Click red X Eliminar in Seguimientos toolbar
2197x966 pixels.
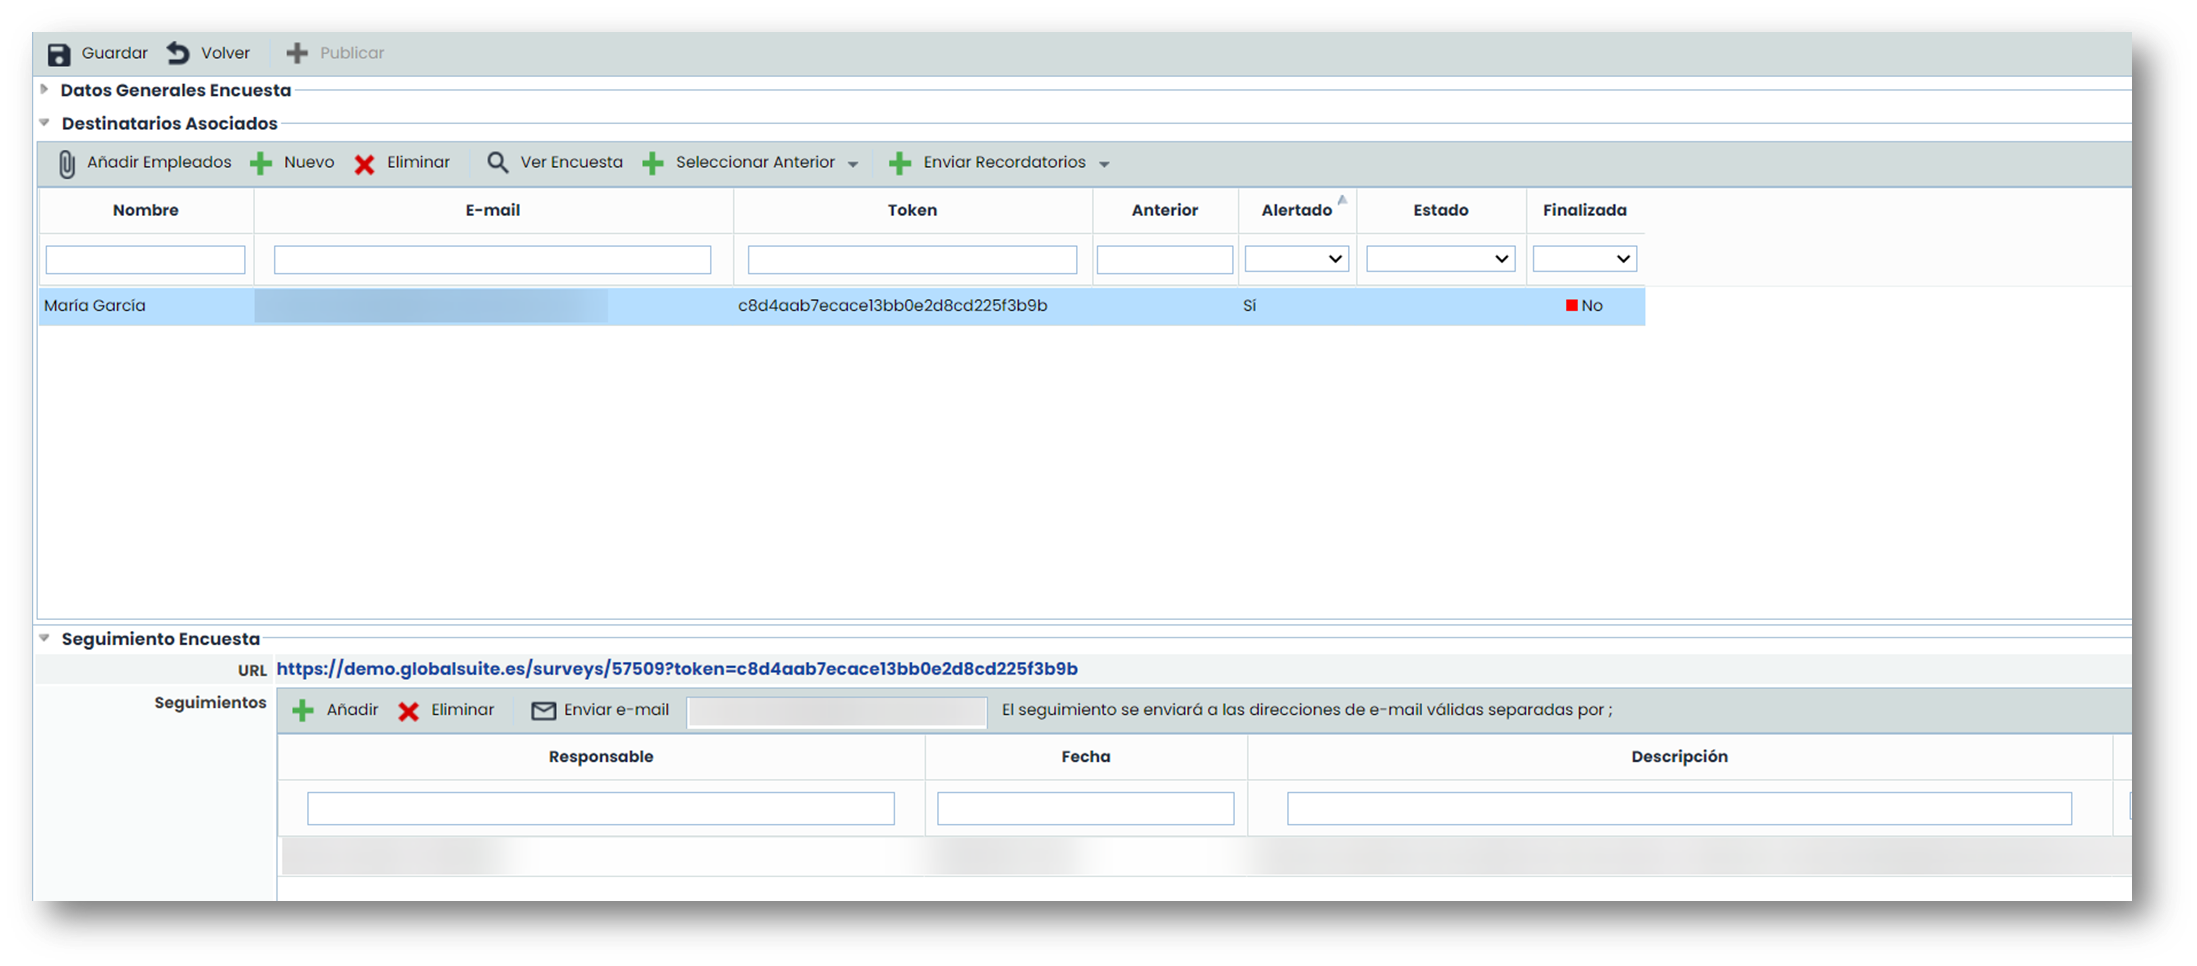pyautogui.click(x=409, y=711)
